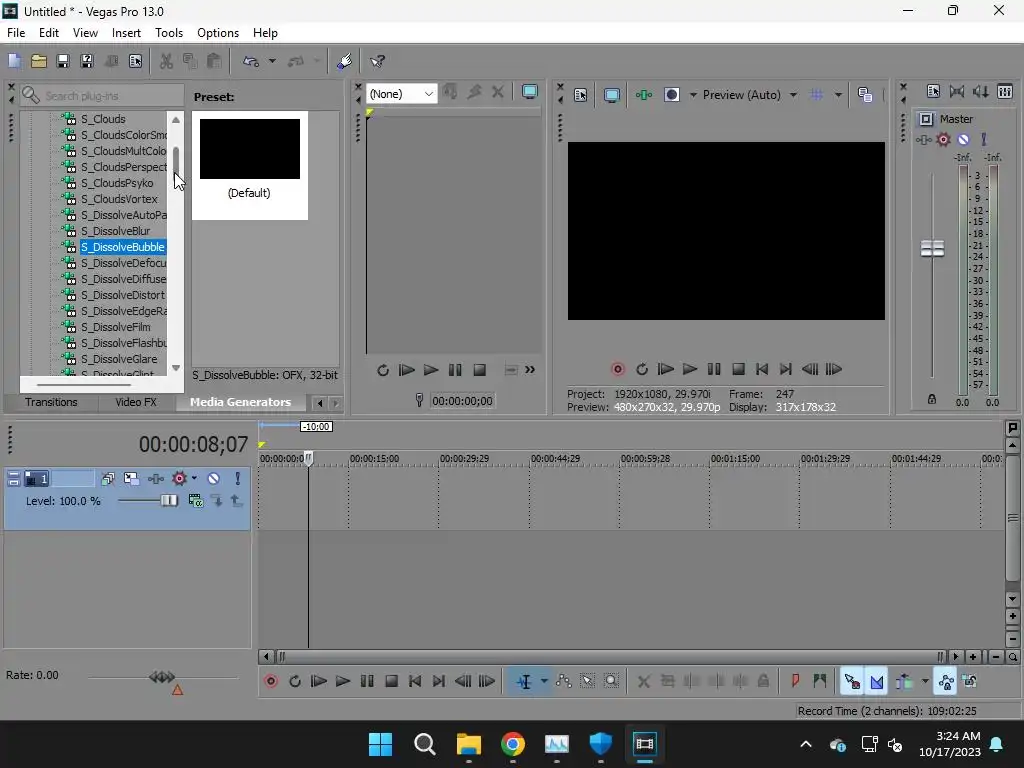The width and height of the screenshot is (1024, 768).
Task: Open the Insert menu
Action: [x=126, y=33]
